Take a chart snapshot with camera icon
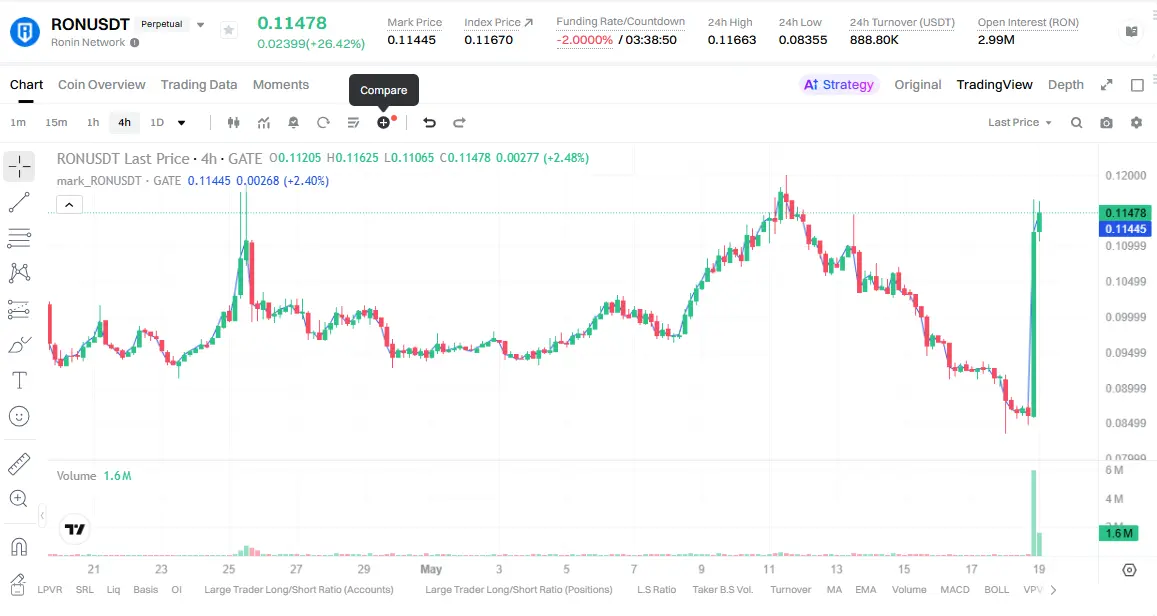 1106,122
